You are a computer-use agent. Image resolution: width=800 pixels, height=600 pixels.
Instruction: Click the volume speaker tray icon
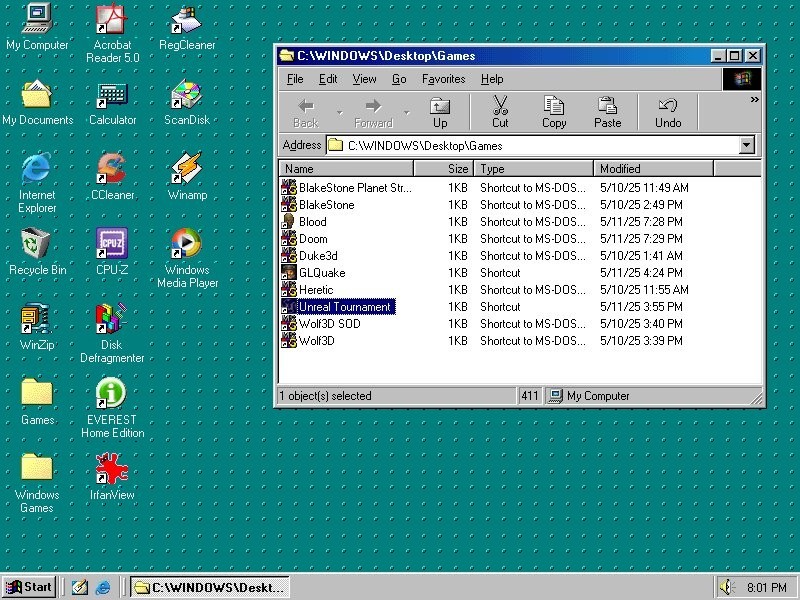pyautogui.click(x=726, y=587)
